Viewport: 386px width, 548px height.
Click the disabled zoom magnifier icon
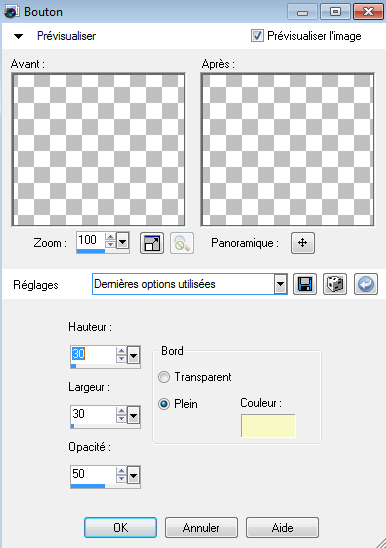pyautogui.click(x=182, y=243)
